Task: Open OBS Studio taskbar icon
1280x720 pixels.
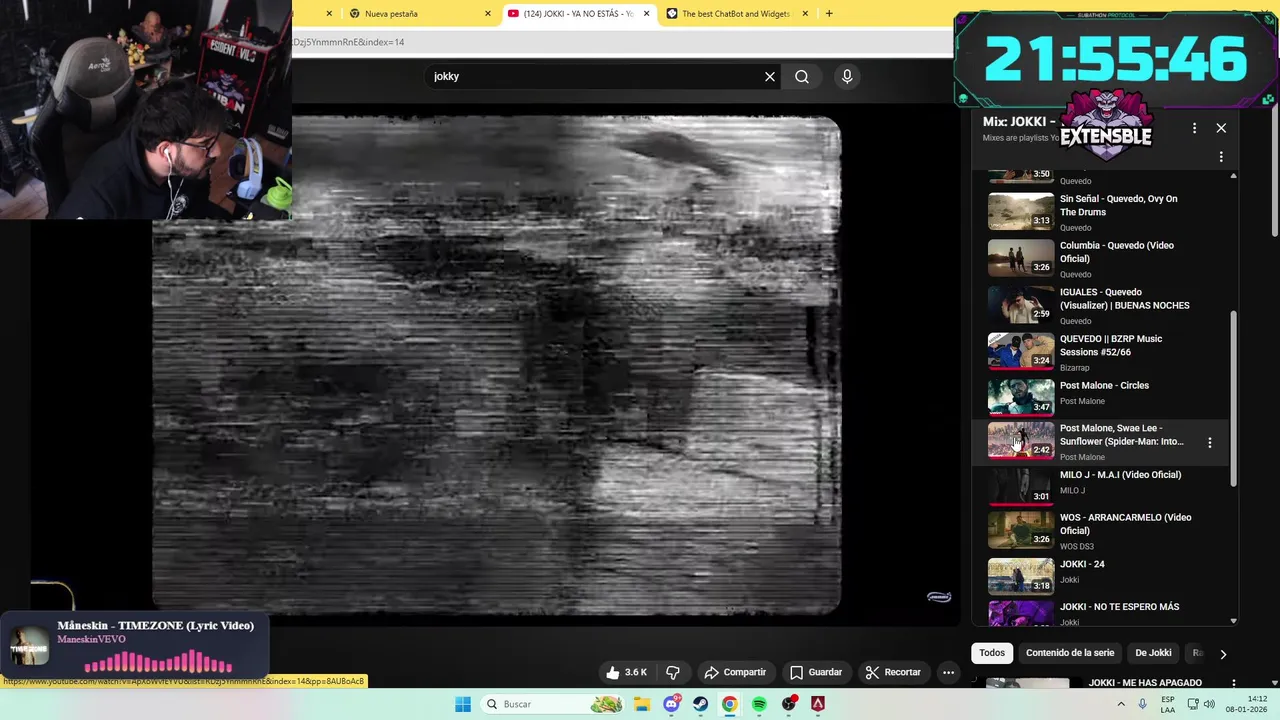Action: (789, 704)
